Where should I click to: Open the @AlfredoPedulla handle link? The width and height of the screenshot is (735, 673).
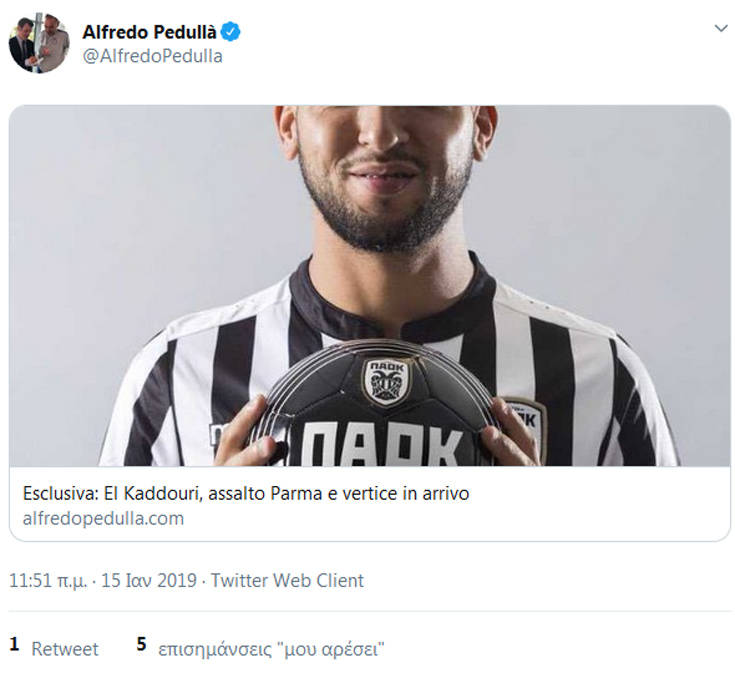point(152,56)
